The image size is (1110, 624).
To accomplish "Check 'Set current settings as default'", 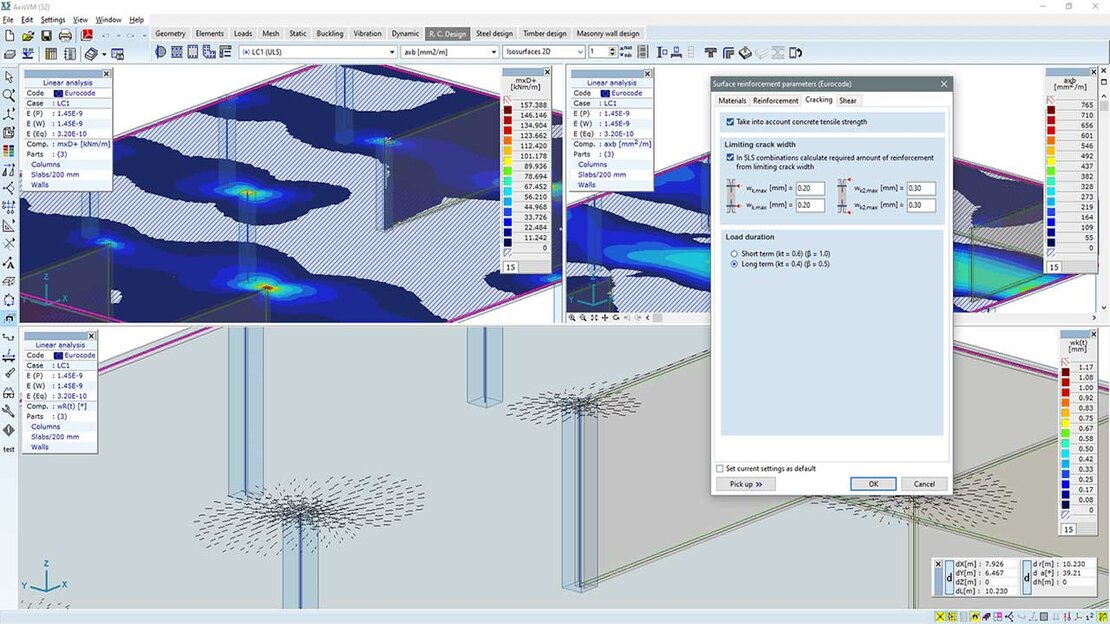I will coord(720,468).
